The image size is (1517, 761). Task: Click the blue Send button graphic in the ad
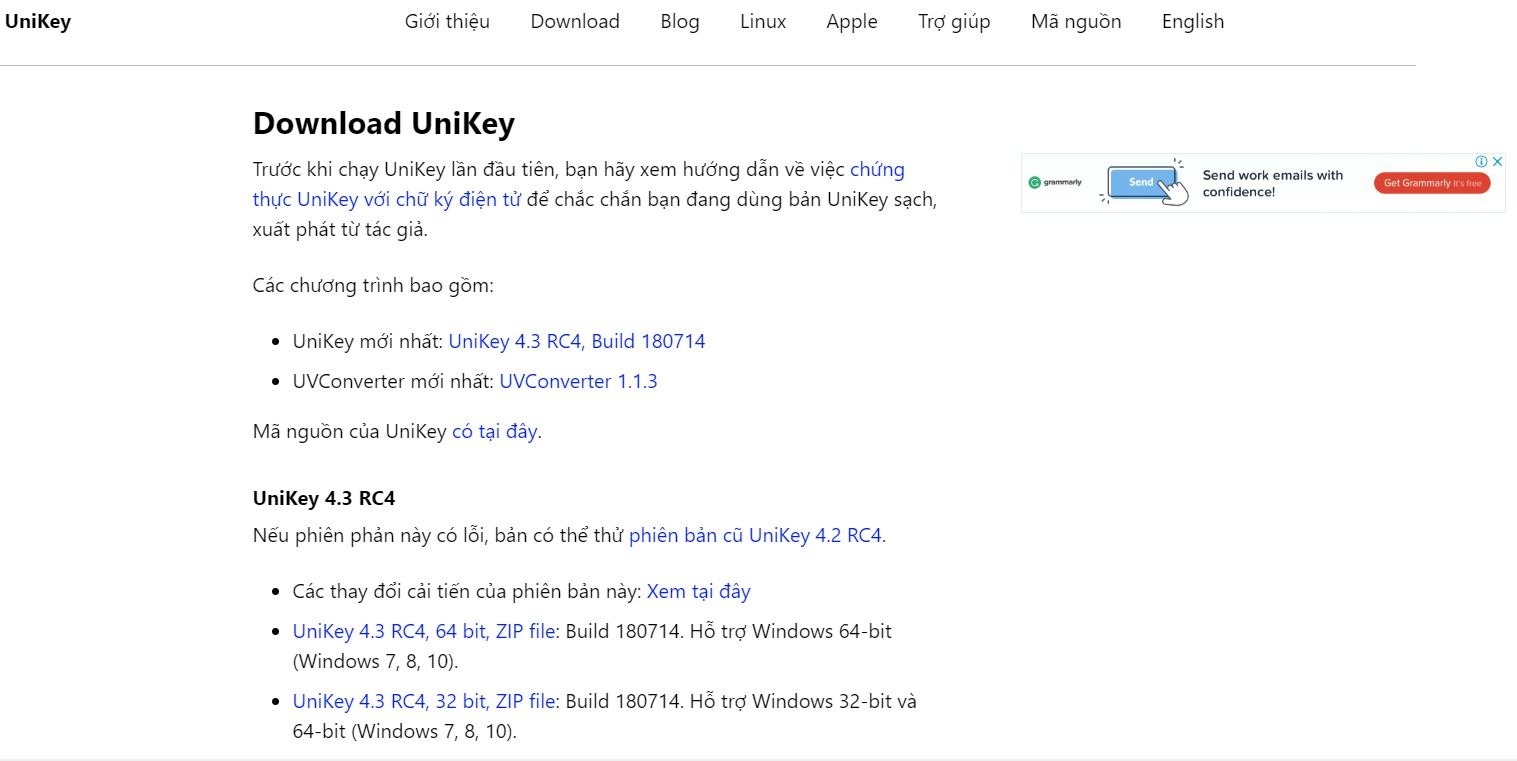[x=1141, y=181]
